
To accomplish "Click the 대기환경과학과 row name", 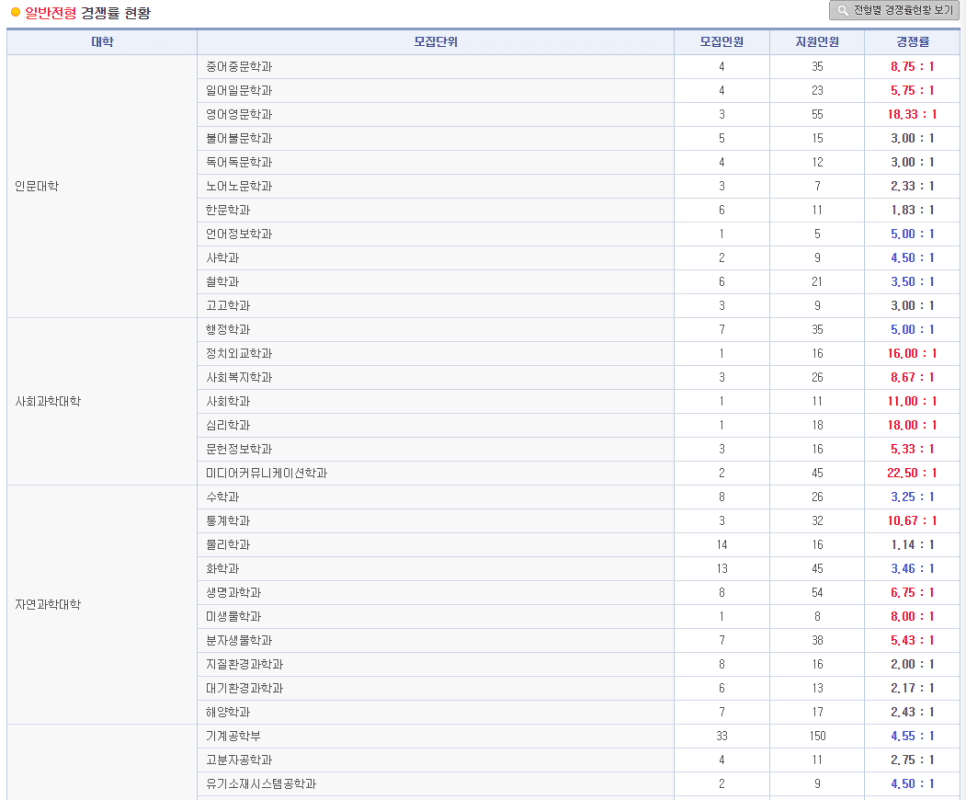I will click(245, 689).
